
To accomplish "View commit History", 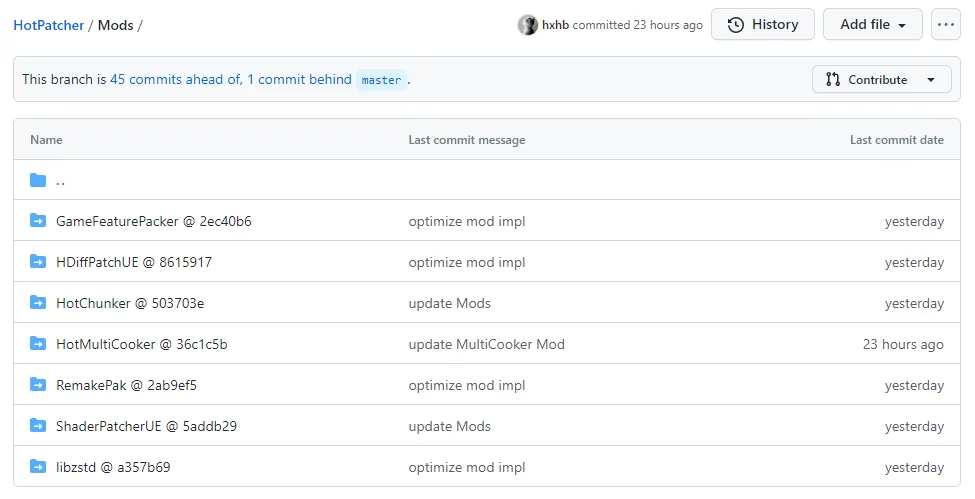I will 763,25.
